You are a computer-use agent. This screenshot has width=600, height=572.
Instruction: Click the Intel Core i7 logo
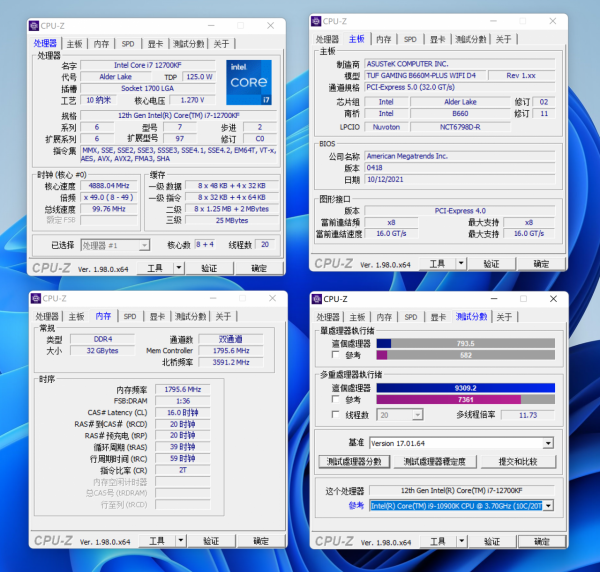tap(249, 82)
